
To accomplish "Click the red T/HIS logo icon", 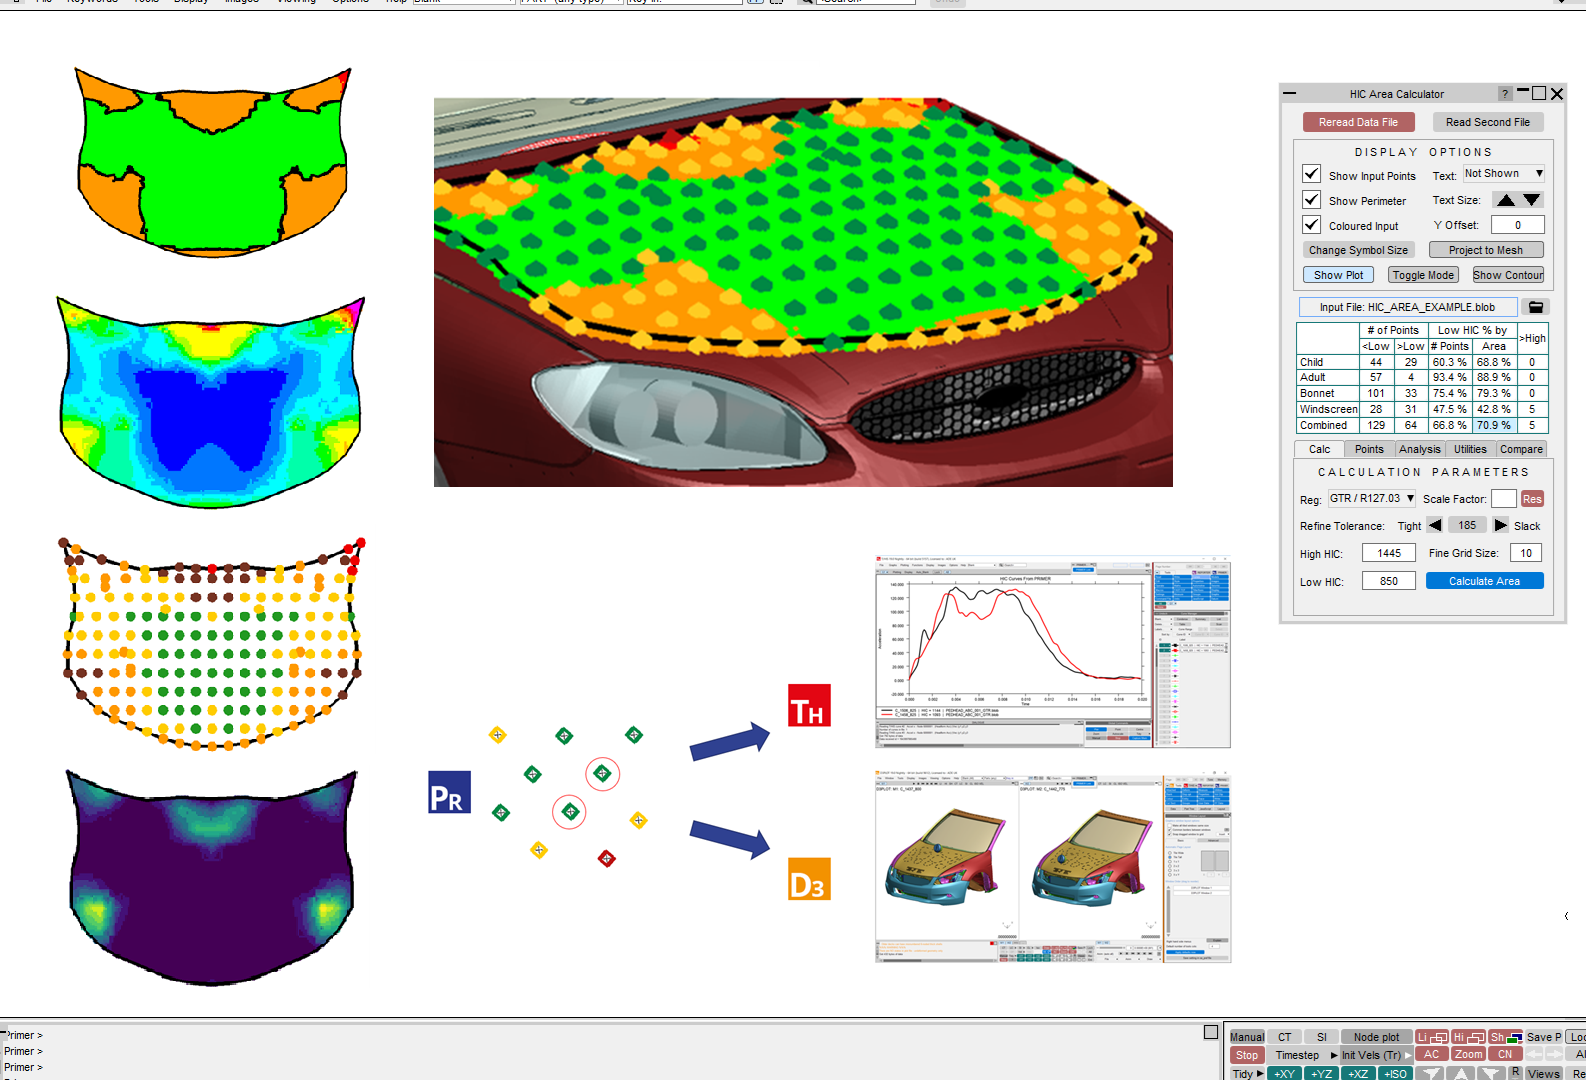I will tap(809, 705).
